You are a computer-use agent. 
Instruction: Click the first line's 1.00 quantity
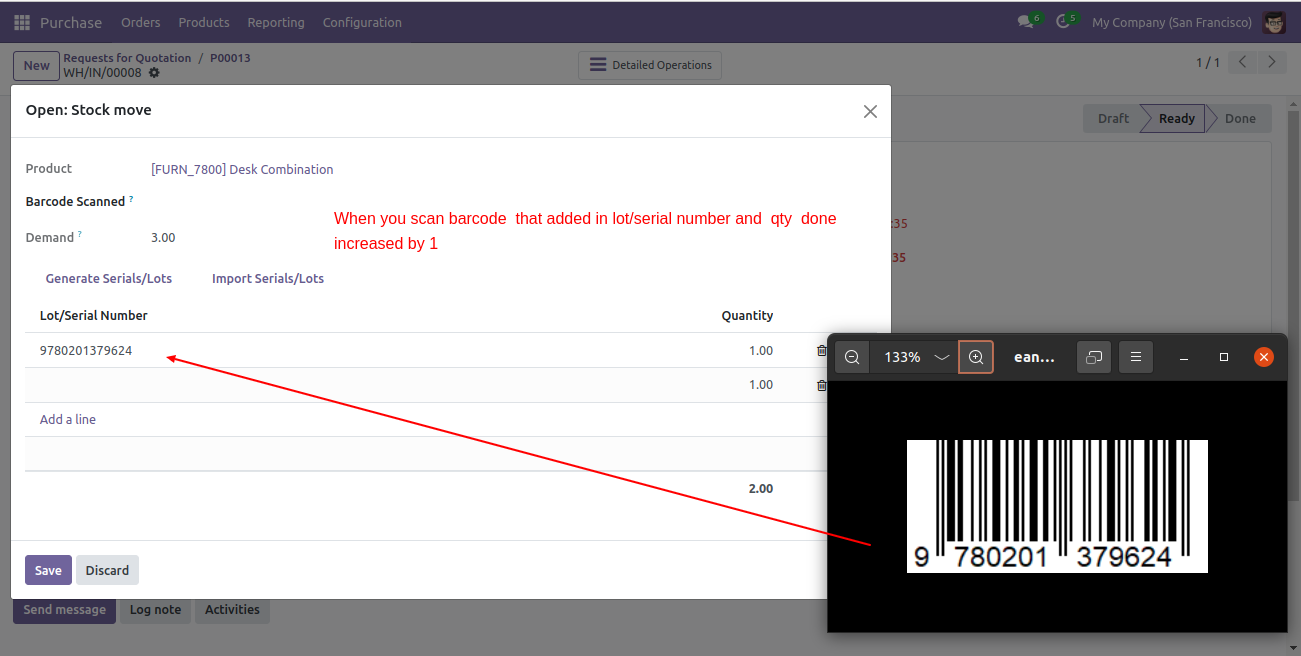pyautogui.click(x=761, y=351)
